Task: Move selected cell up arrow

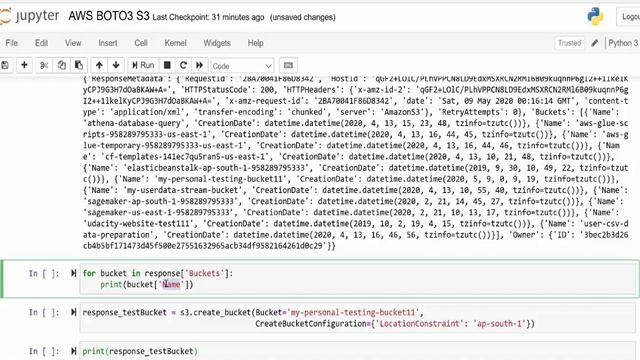Action: [99, 65]
